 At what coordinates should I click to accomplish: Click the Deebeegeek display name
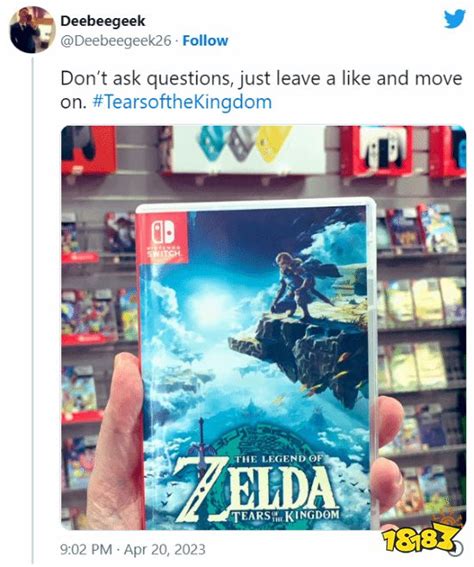102,21
